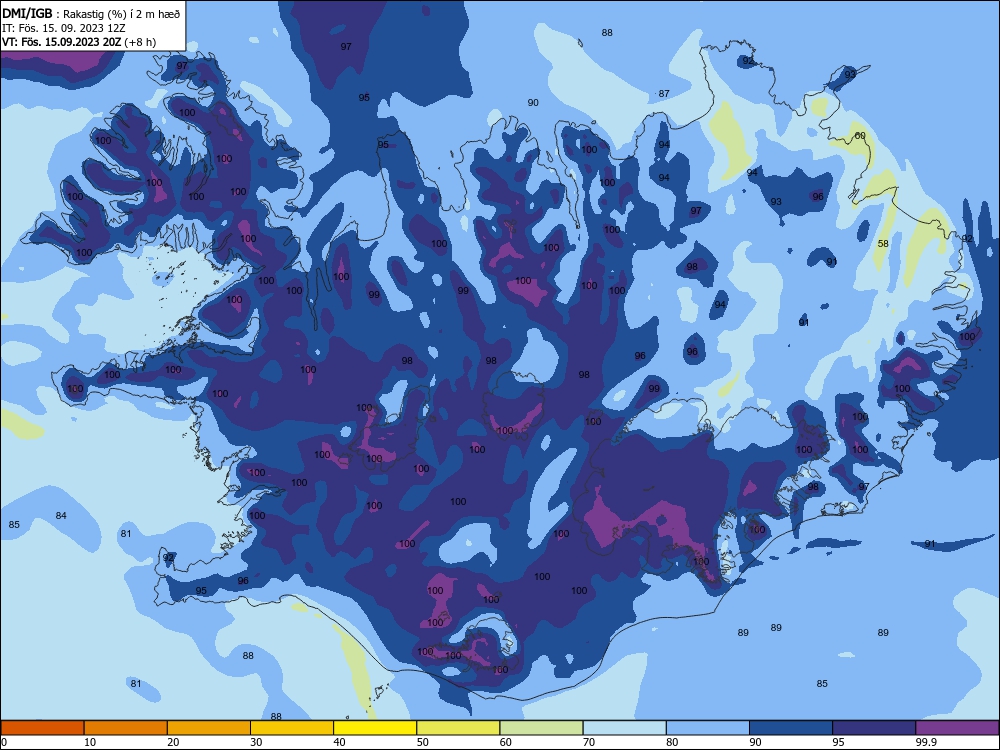Select the bright yellow 40–50 legend swatch
1000x750 pixels.
point(375,728)
